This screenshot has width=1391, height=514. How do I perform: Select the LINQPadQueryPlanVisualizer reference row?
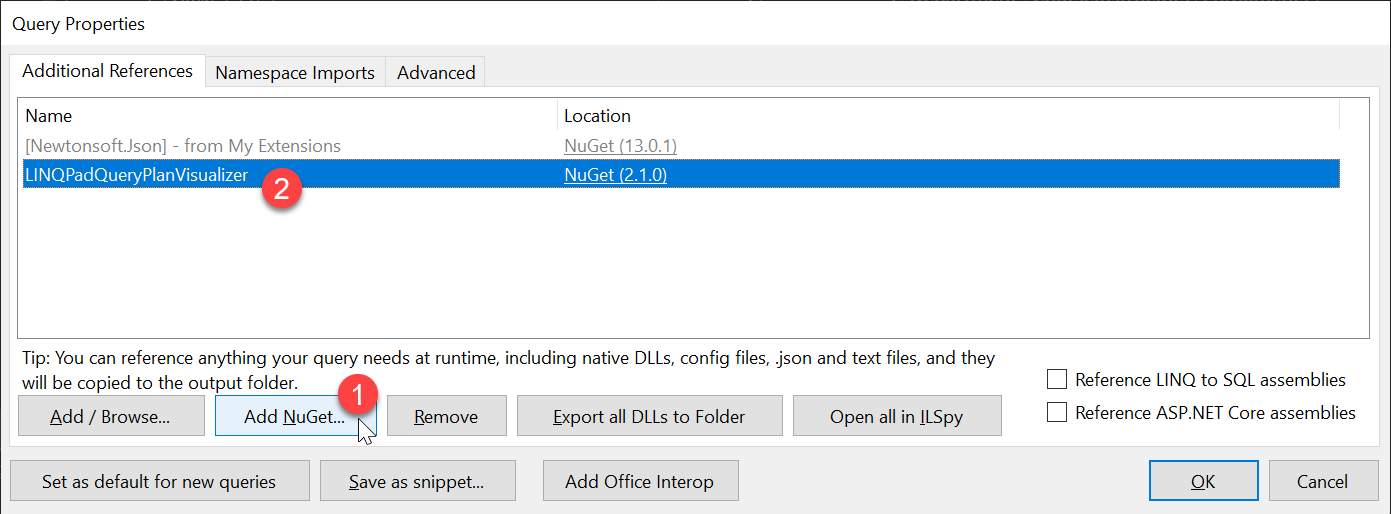(679, 175)
